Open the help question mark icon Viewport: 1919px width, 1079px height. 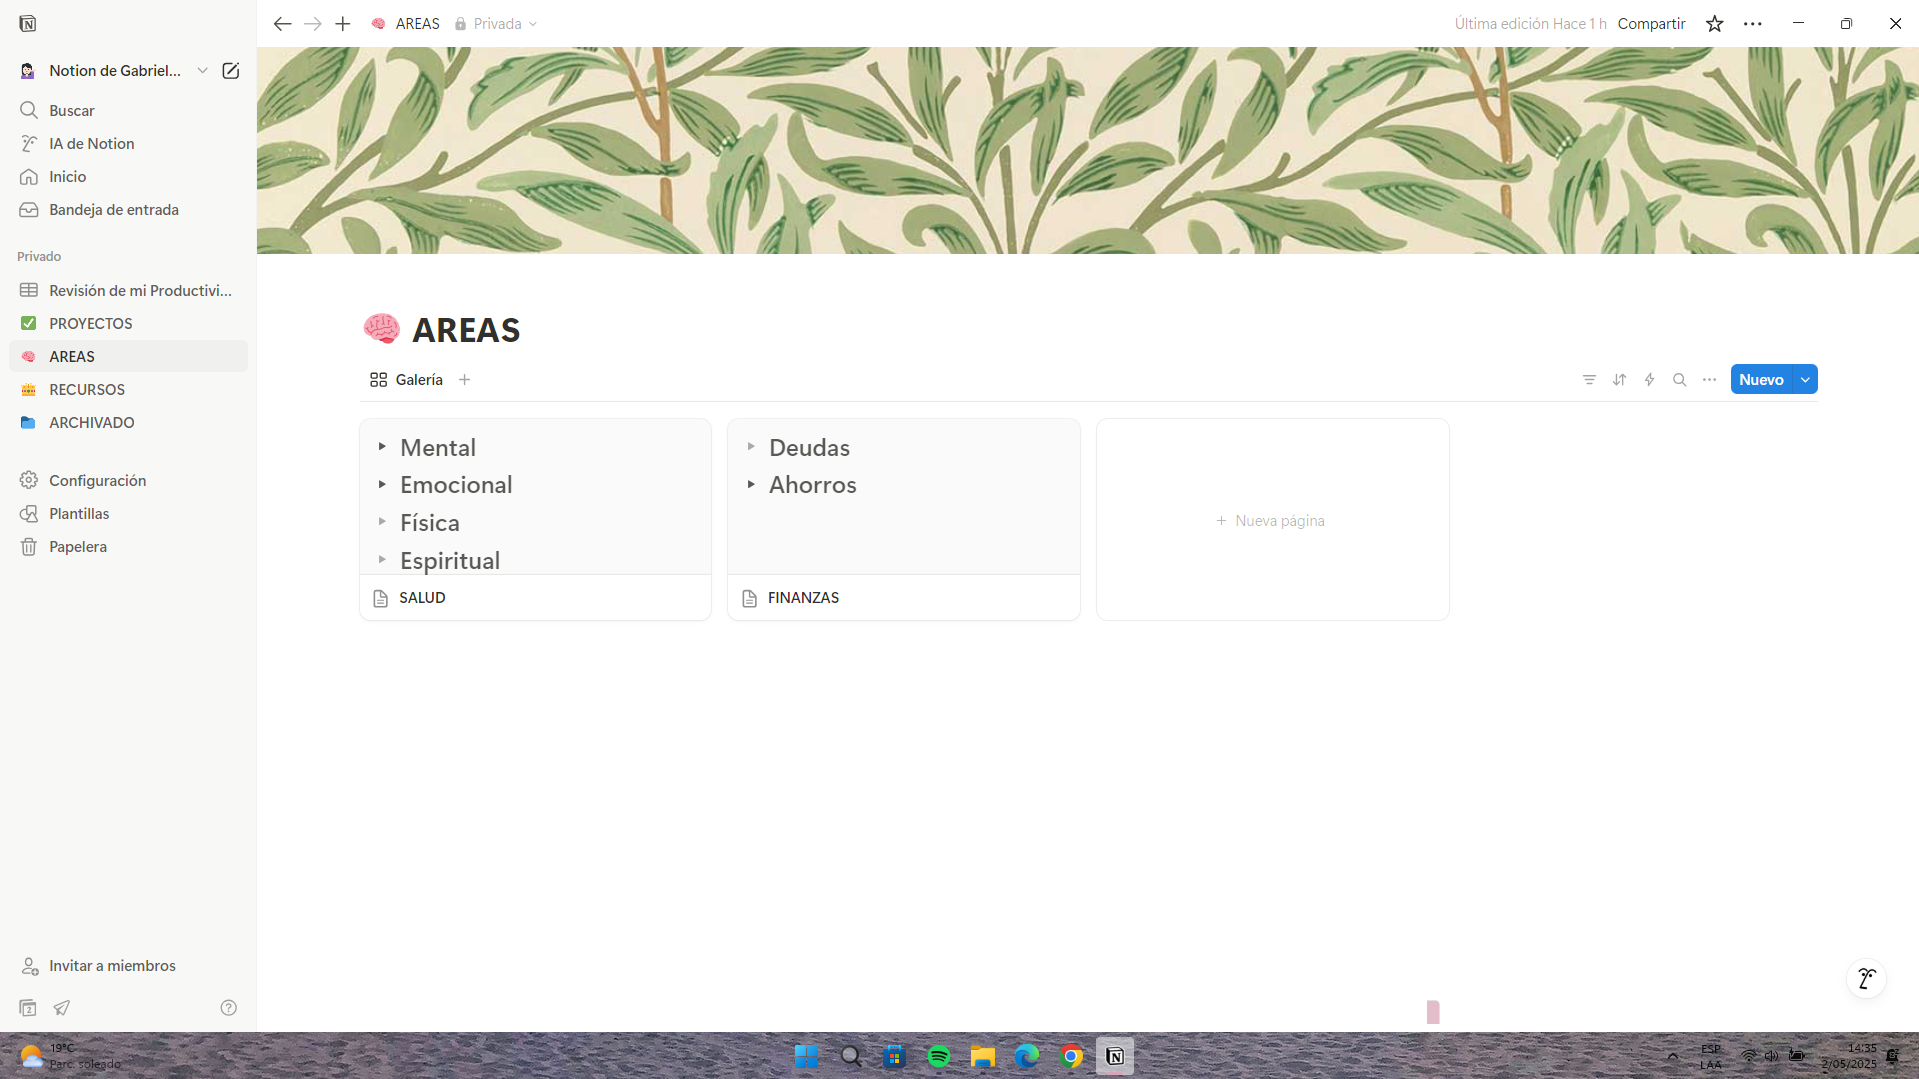pyautogui.click(x=228, y=1008)
